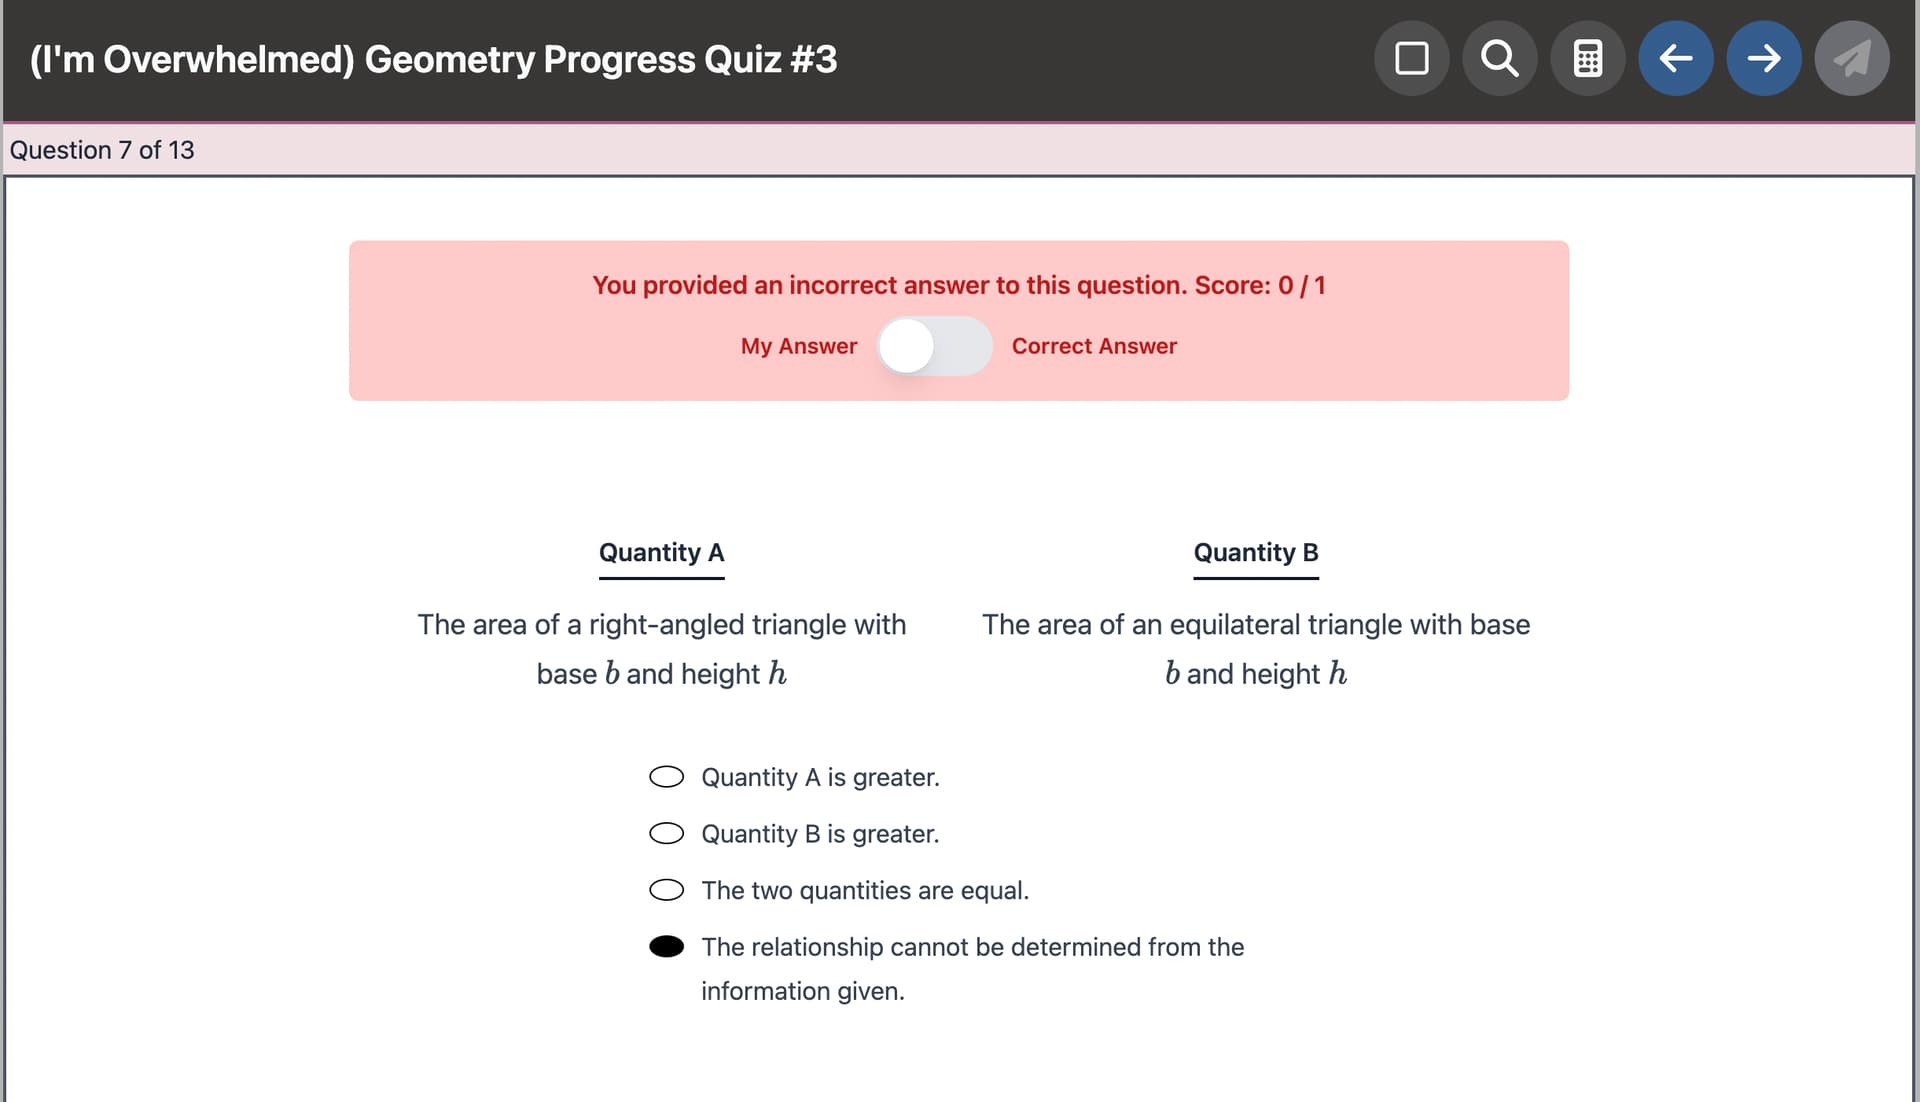Click the Quantity A heading
The image size is (1920, 1102).
(661, 553)
